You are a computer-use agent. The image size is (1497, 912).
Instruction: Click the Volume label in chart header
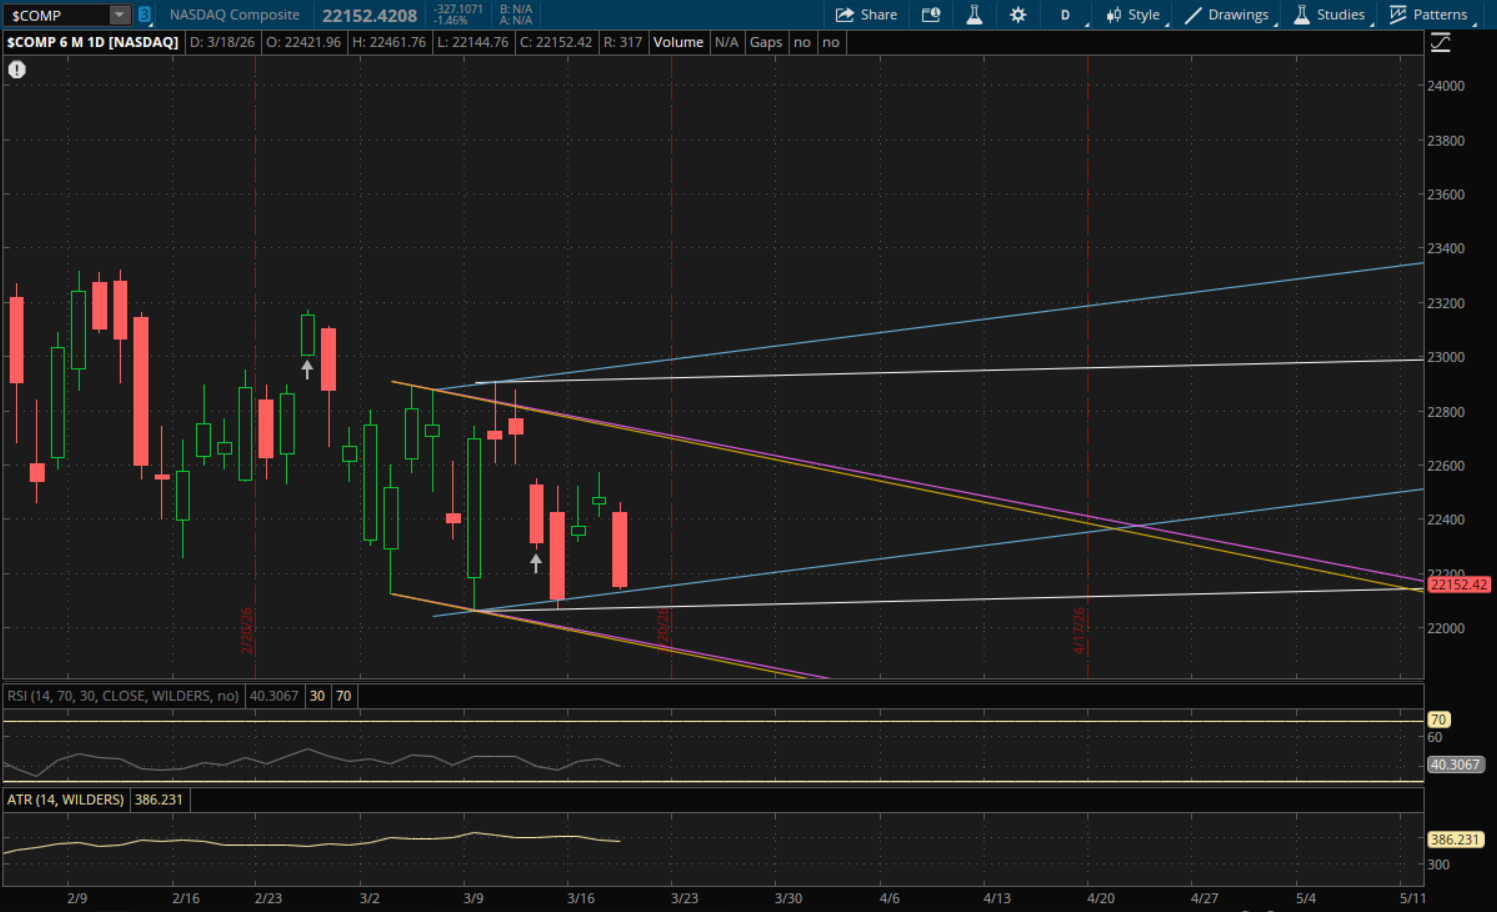[x=678, y=42]
